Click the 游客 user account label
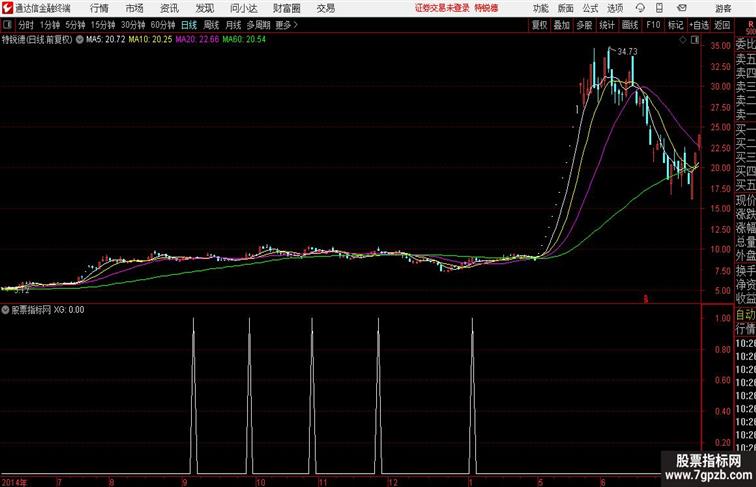 (723, 8)
